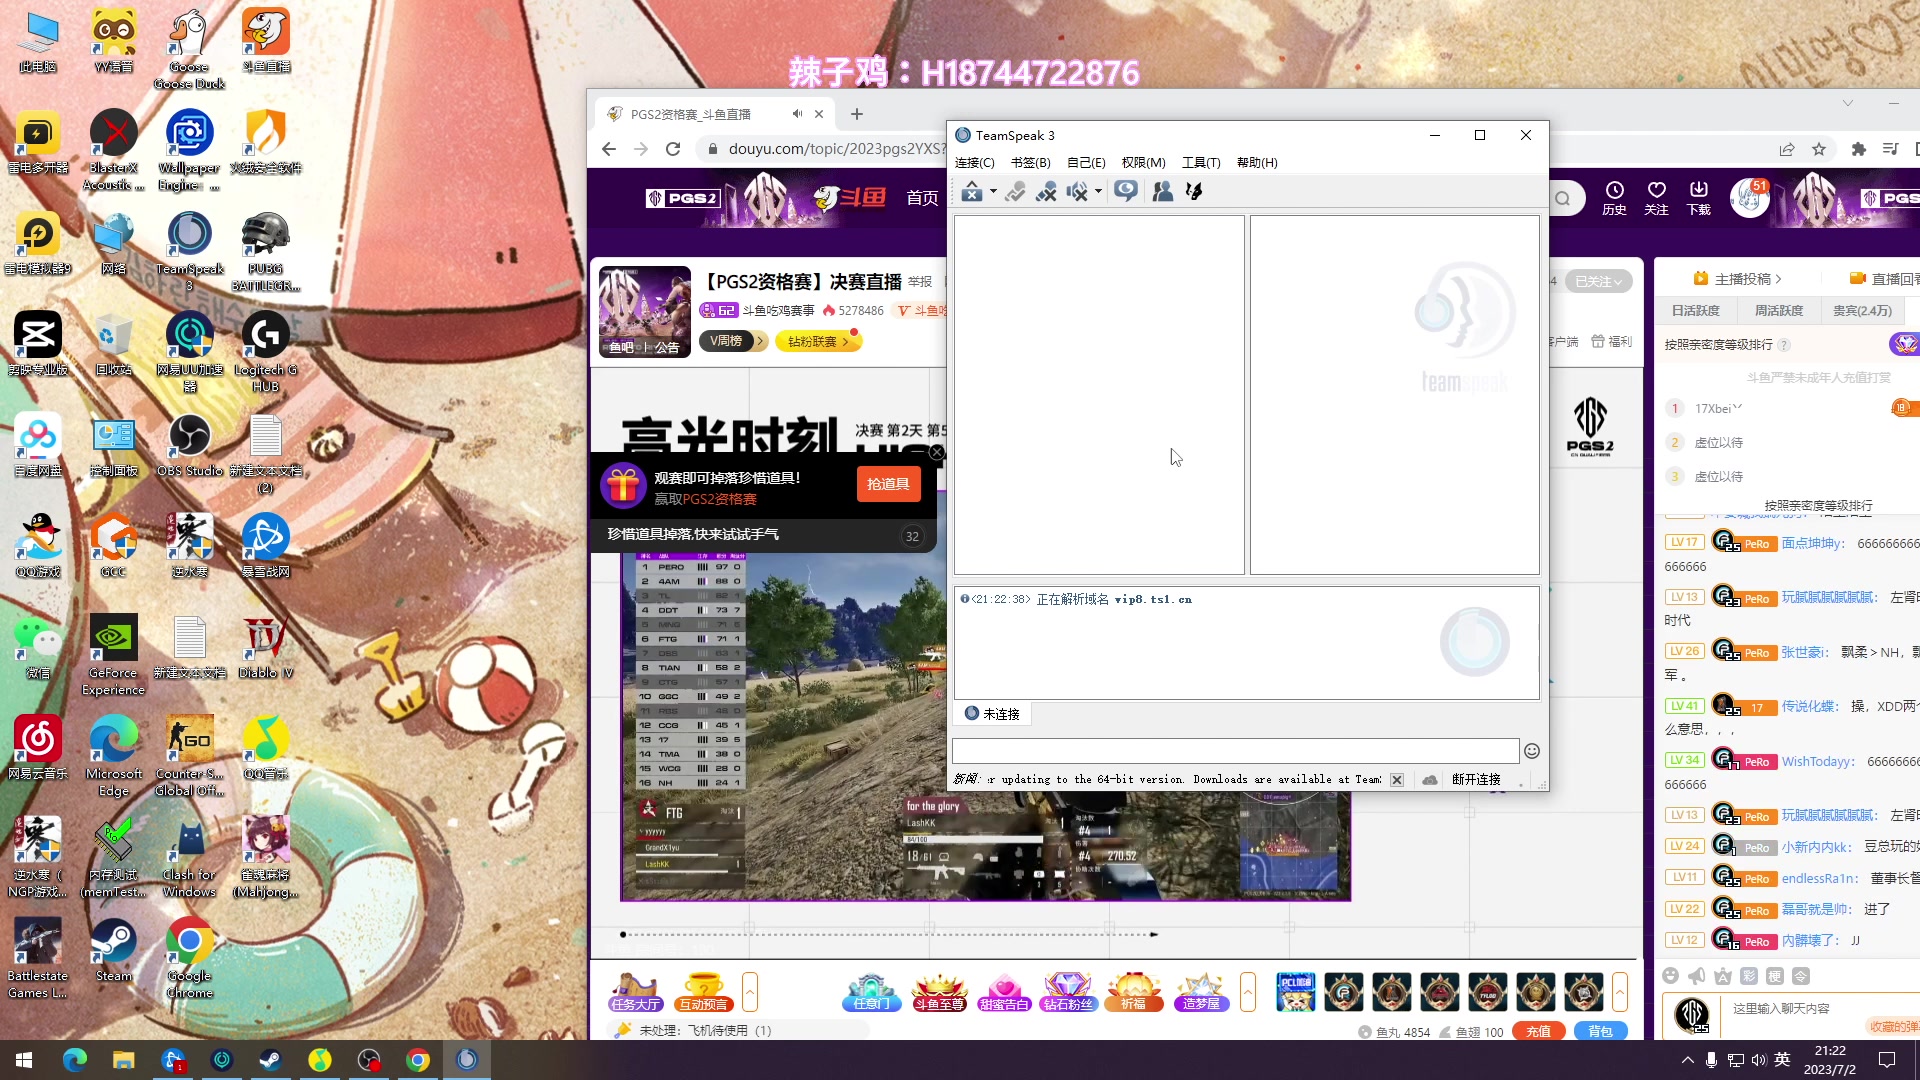
Task: Click the TeamSpeak unsubscribe channels toolbar icon
Action: [x=1046, y=191]
